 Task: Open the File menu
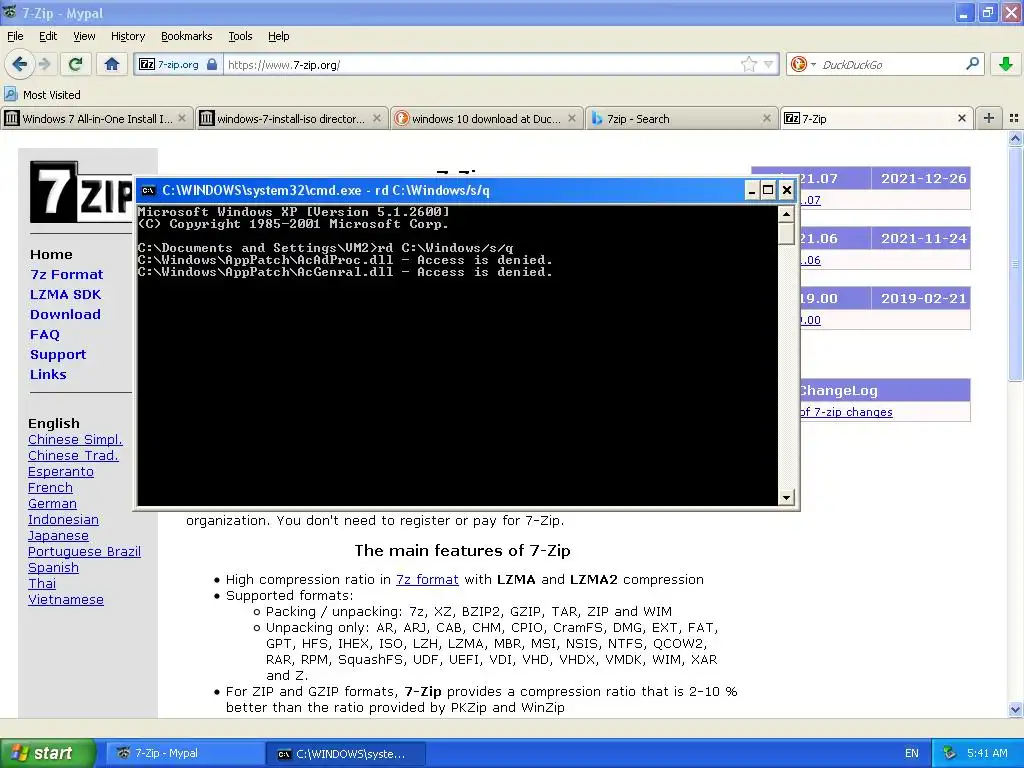tap(15, 36)
